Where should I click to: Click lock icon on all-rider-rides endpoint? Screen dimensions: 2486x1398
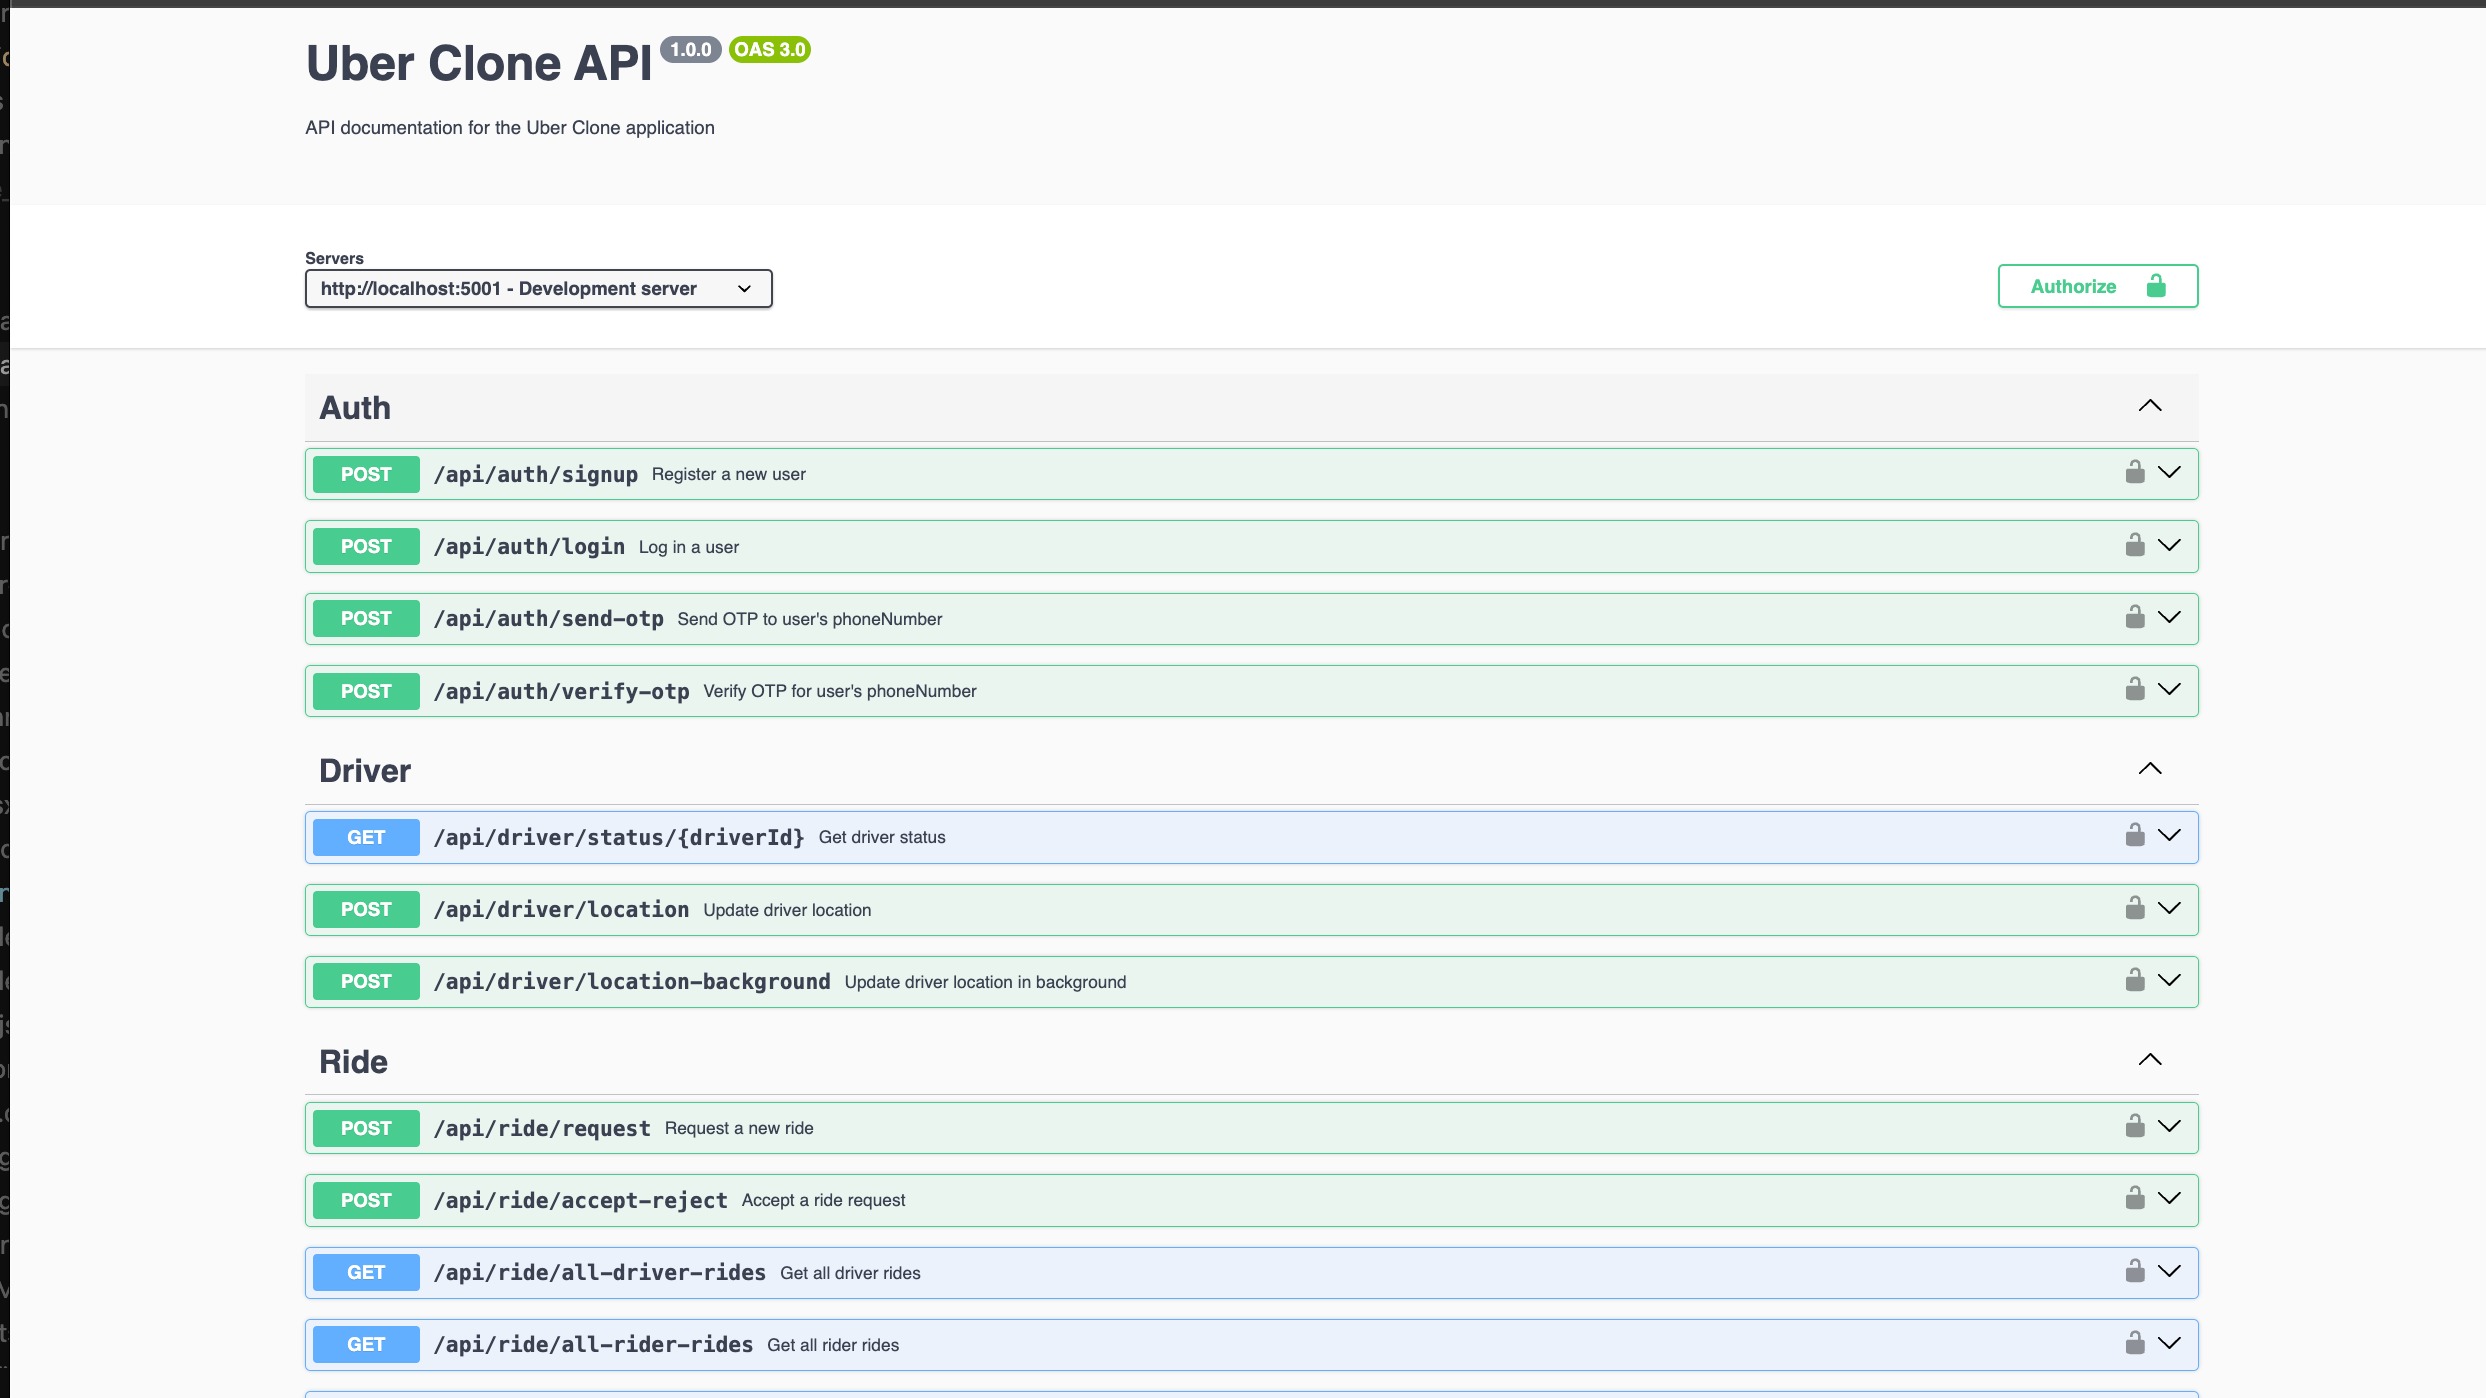(2135, 1343)
